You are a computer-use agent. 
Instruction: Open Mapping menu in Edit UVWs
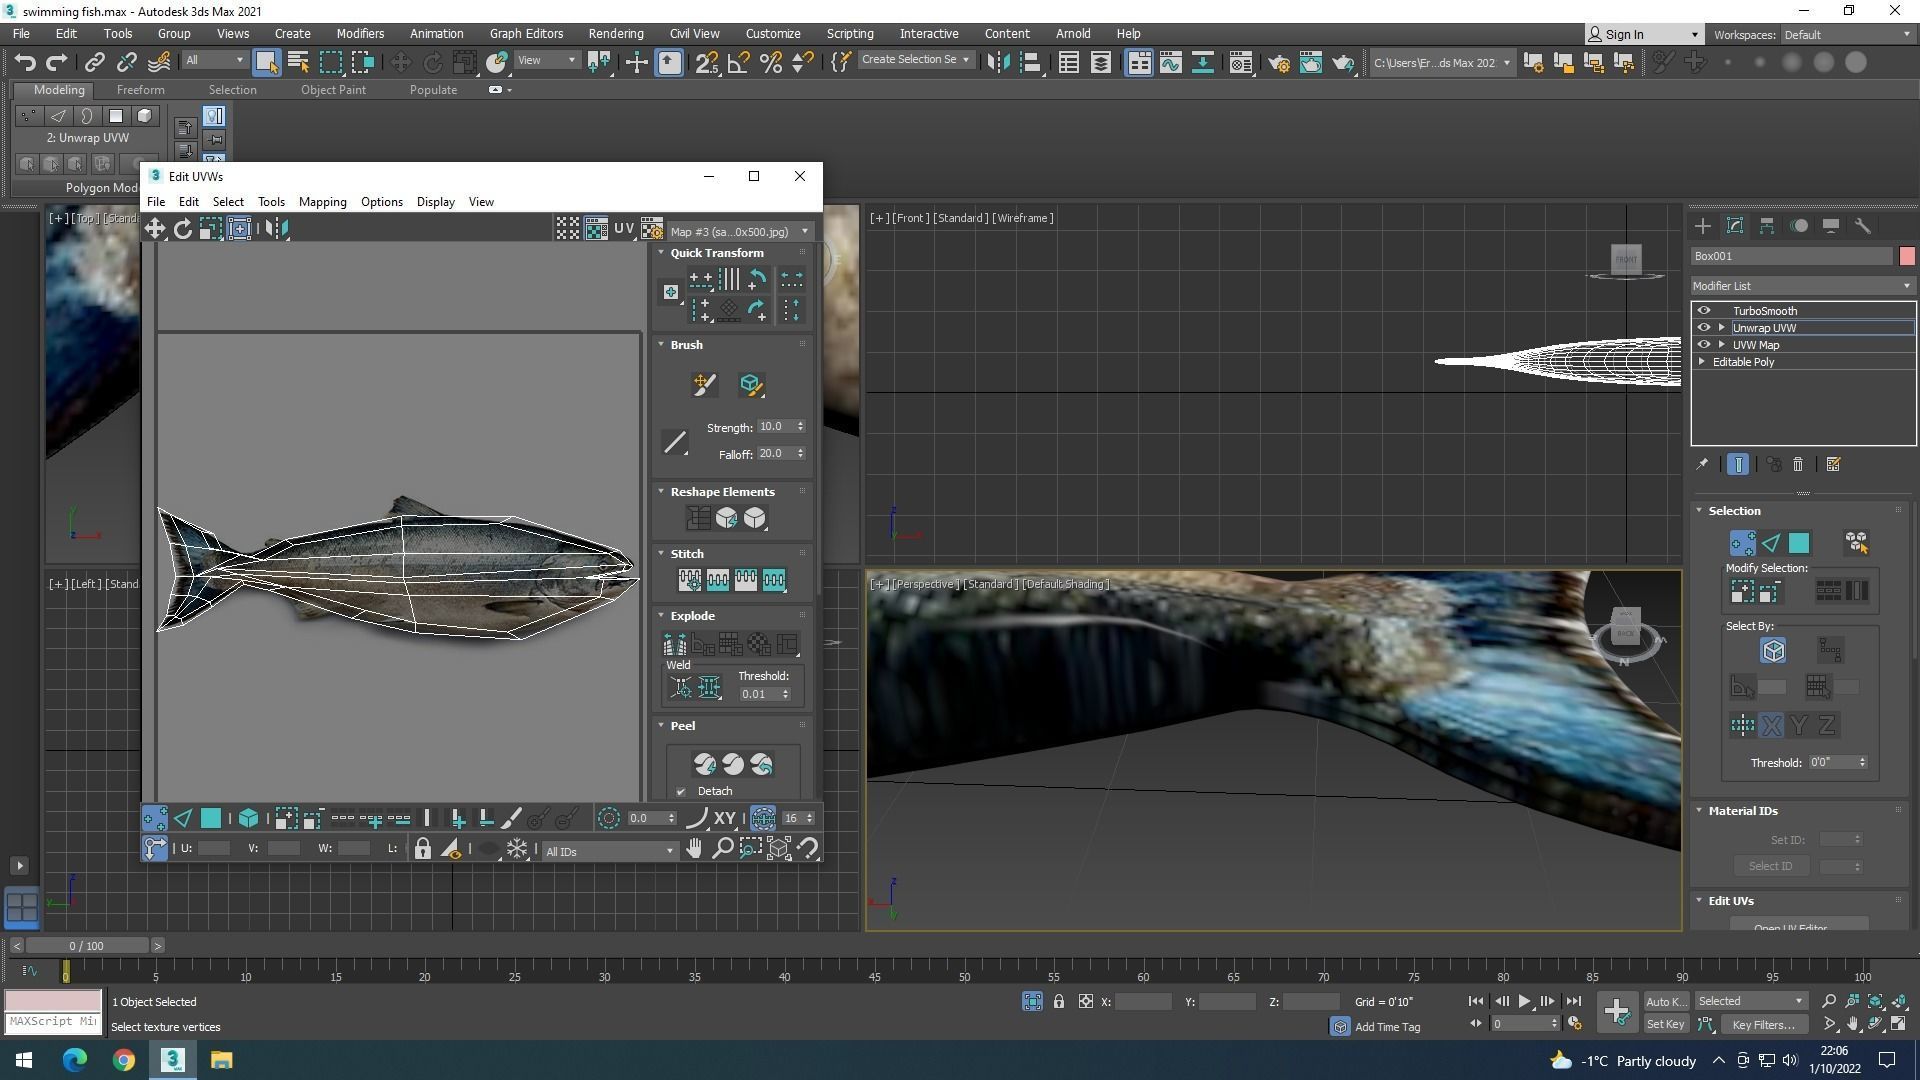tap(322, 202)
